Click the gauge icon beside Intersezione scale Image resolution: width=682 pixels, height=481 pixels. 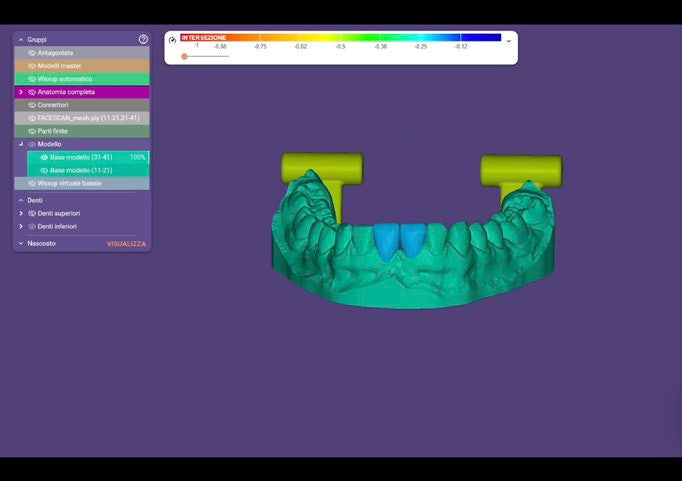tap(172, 40)
